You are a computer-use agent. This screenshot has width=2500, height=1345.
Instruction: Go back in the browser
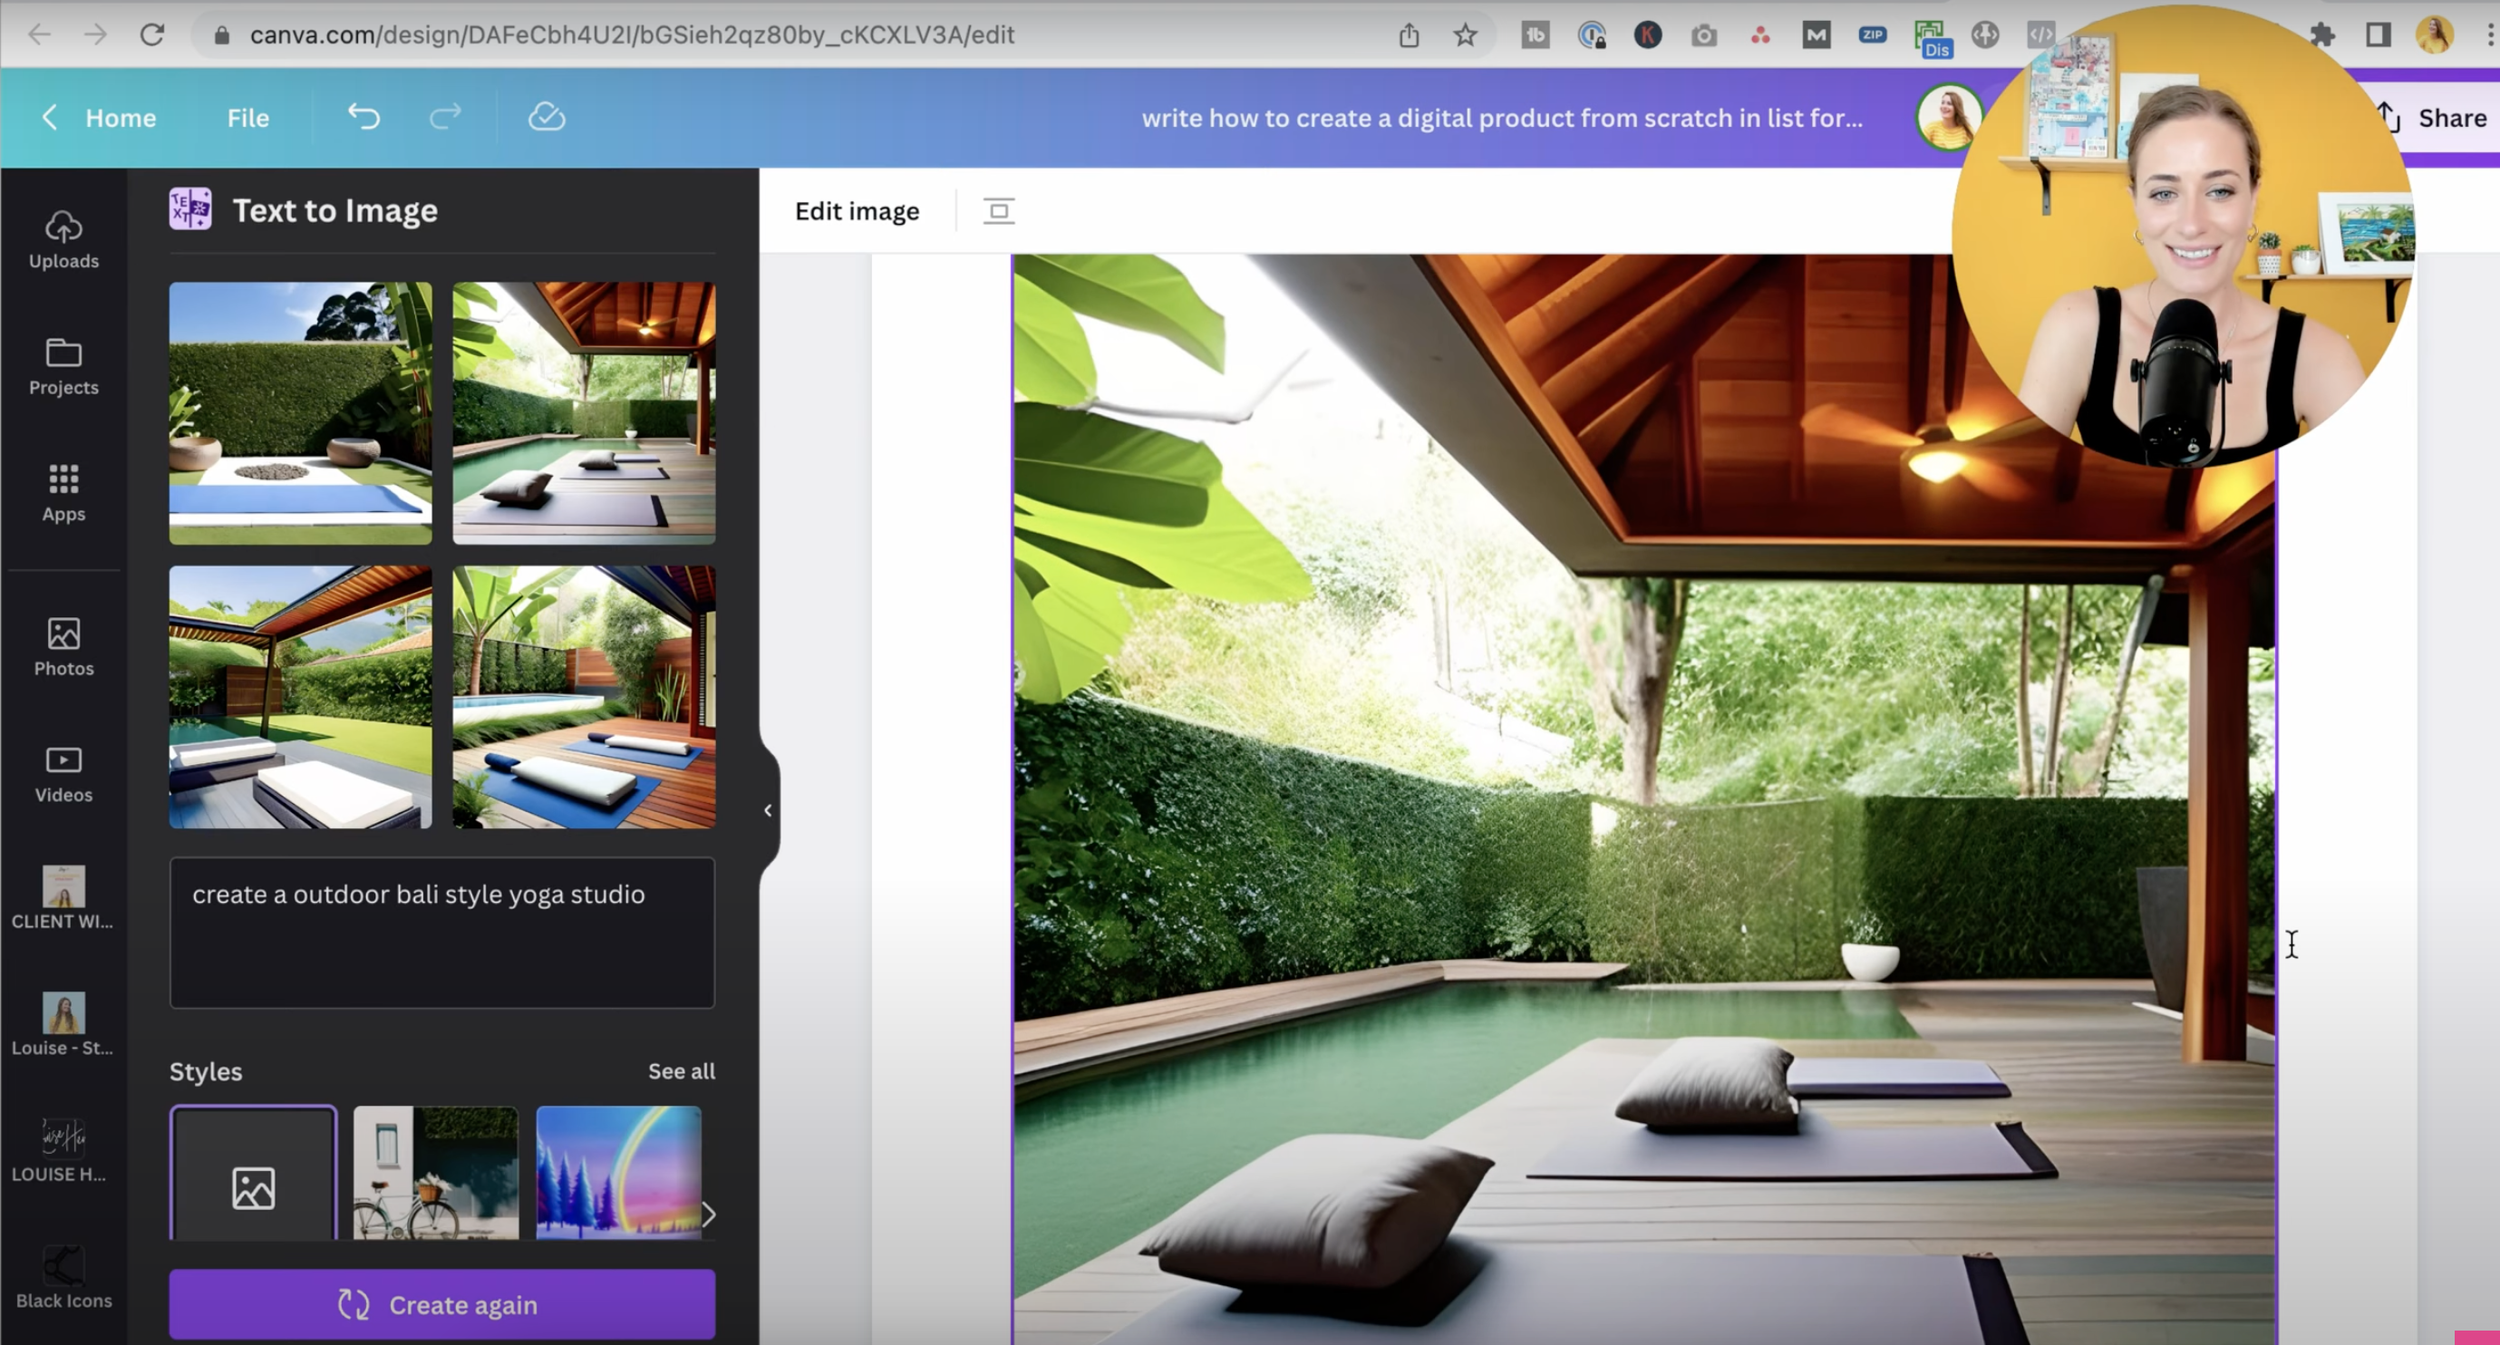(x=39, y=35)
